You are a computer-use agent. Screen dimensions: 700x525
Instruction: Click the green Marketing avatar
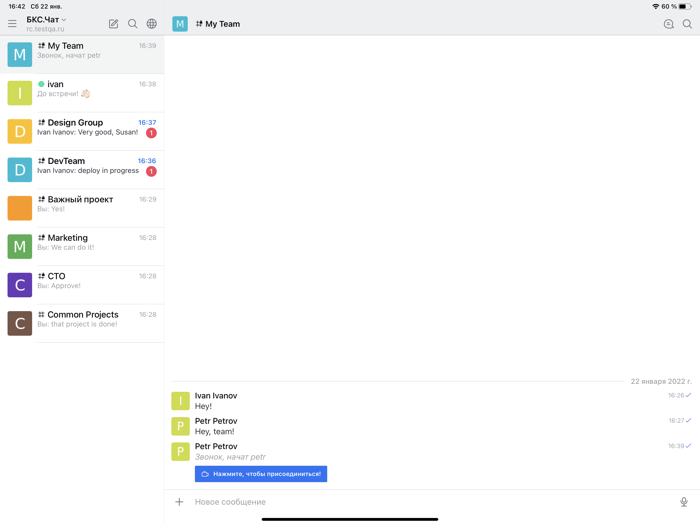[20, 246]
